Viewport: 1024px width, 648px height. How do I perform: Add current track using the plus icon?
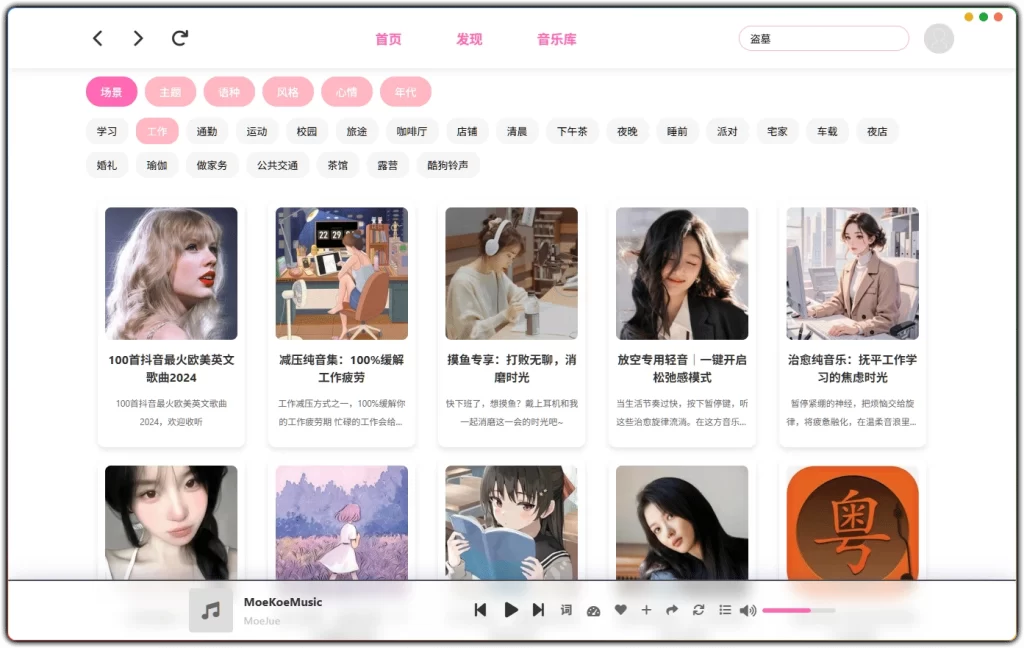[x=647, y=609]
